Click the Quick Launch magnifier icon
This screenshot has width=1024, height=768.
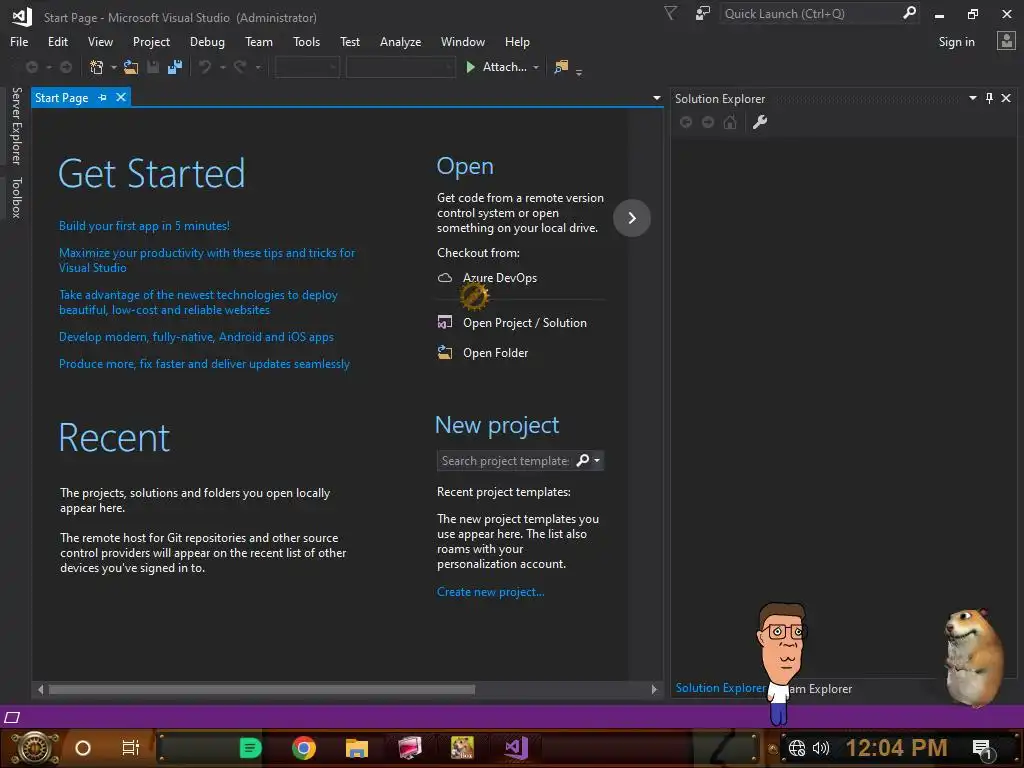pos(909,13)
